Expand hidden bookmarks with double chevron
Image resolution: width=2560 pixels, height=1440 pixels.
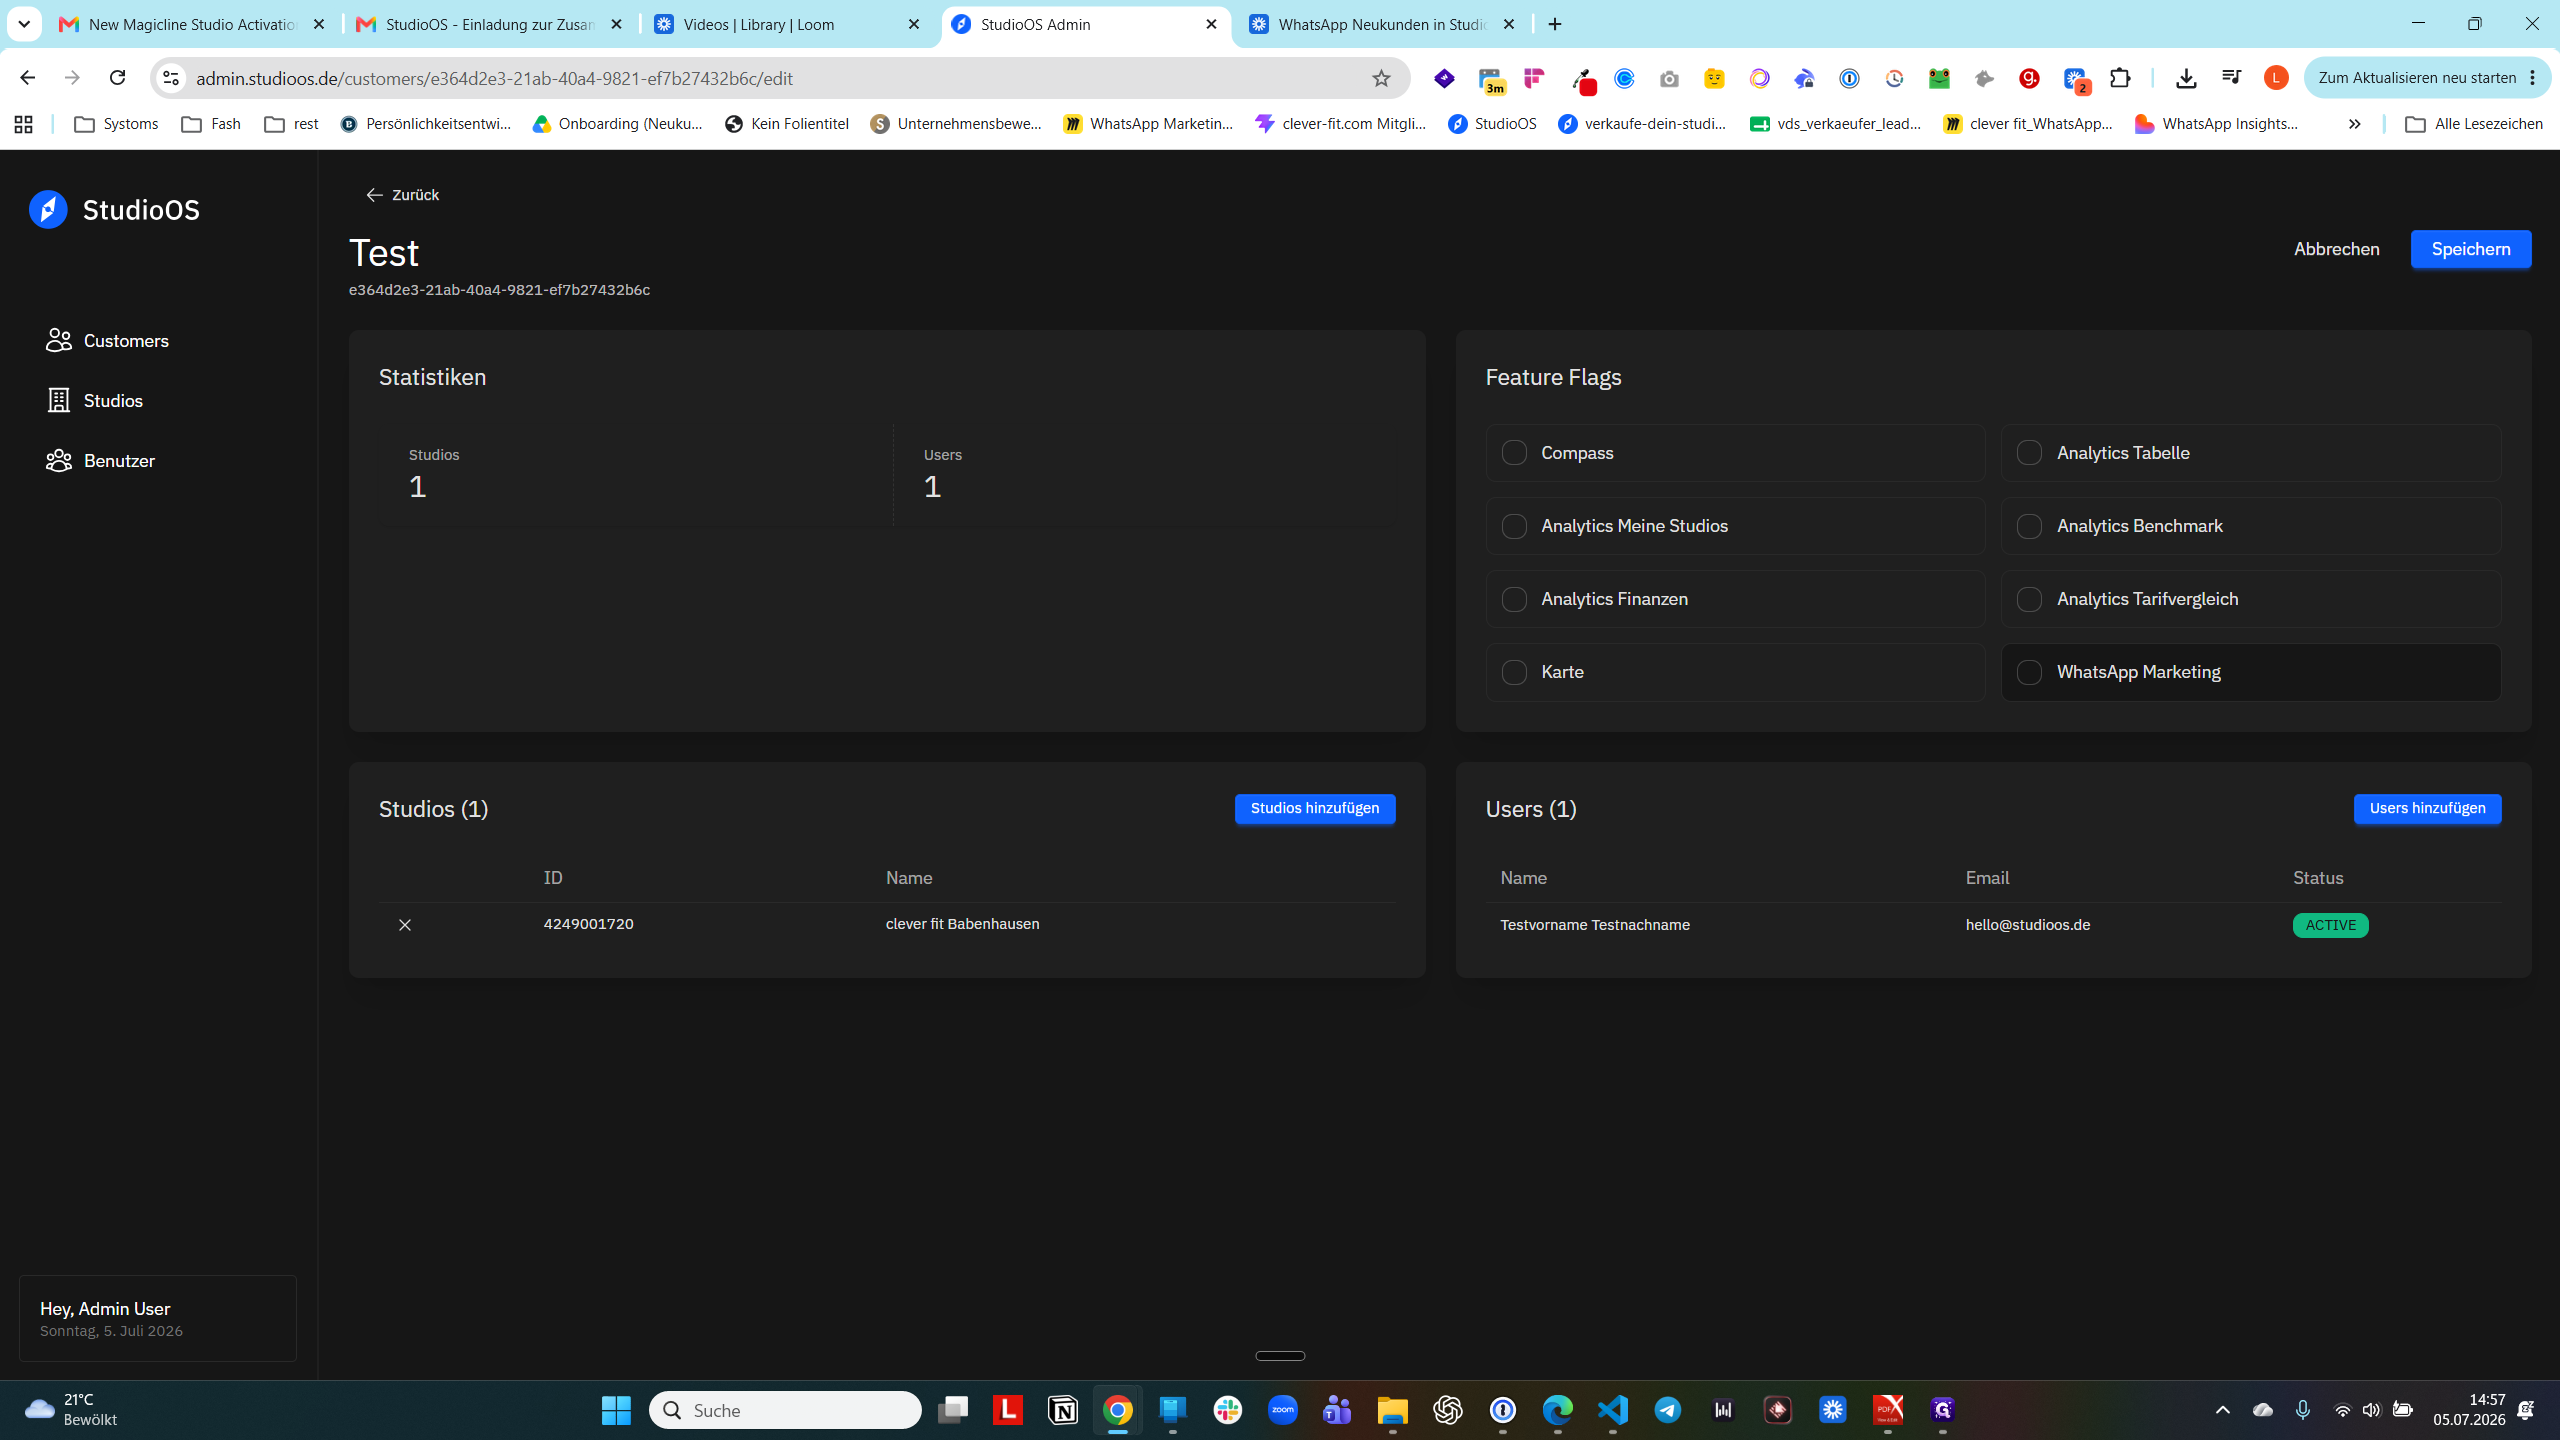point(2354,124)
